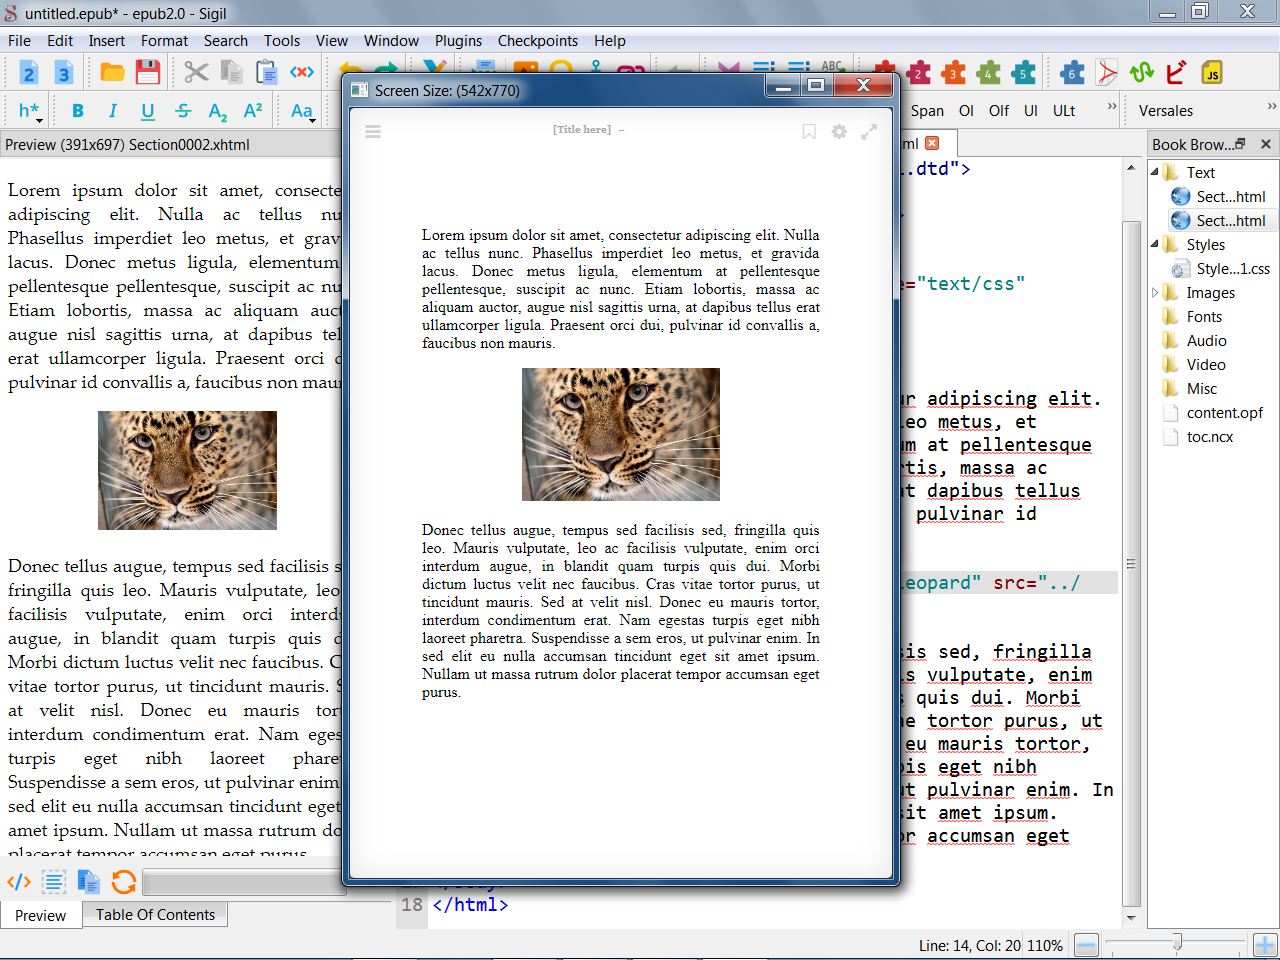
Task: Open the Plugins menu
Action: (458, 41)
